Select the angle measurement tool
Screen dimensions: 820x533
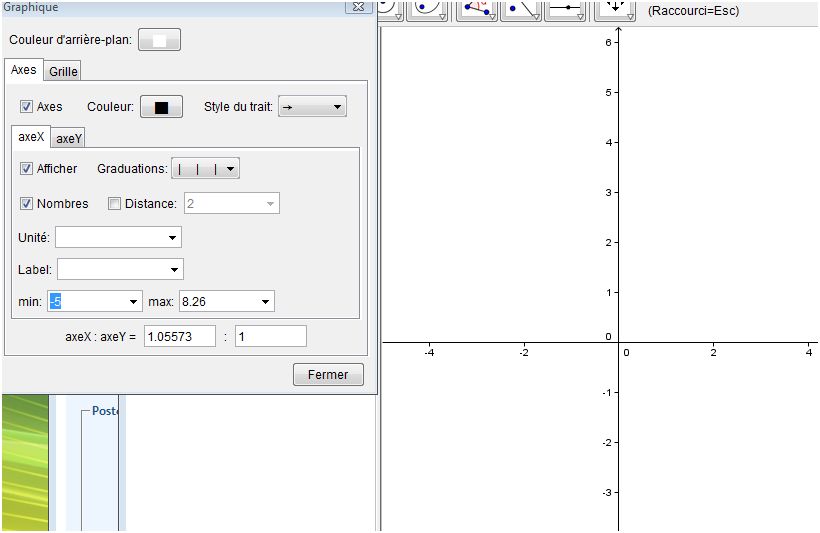click(x=477, y=8)
